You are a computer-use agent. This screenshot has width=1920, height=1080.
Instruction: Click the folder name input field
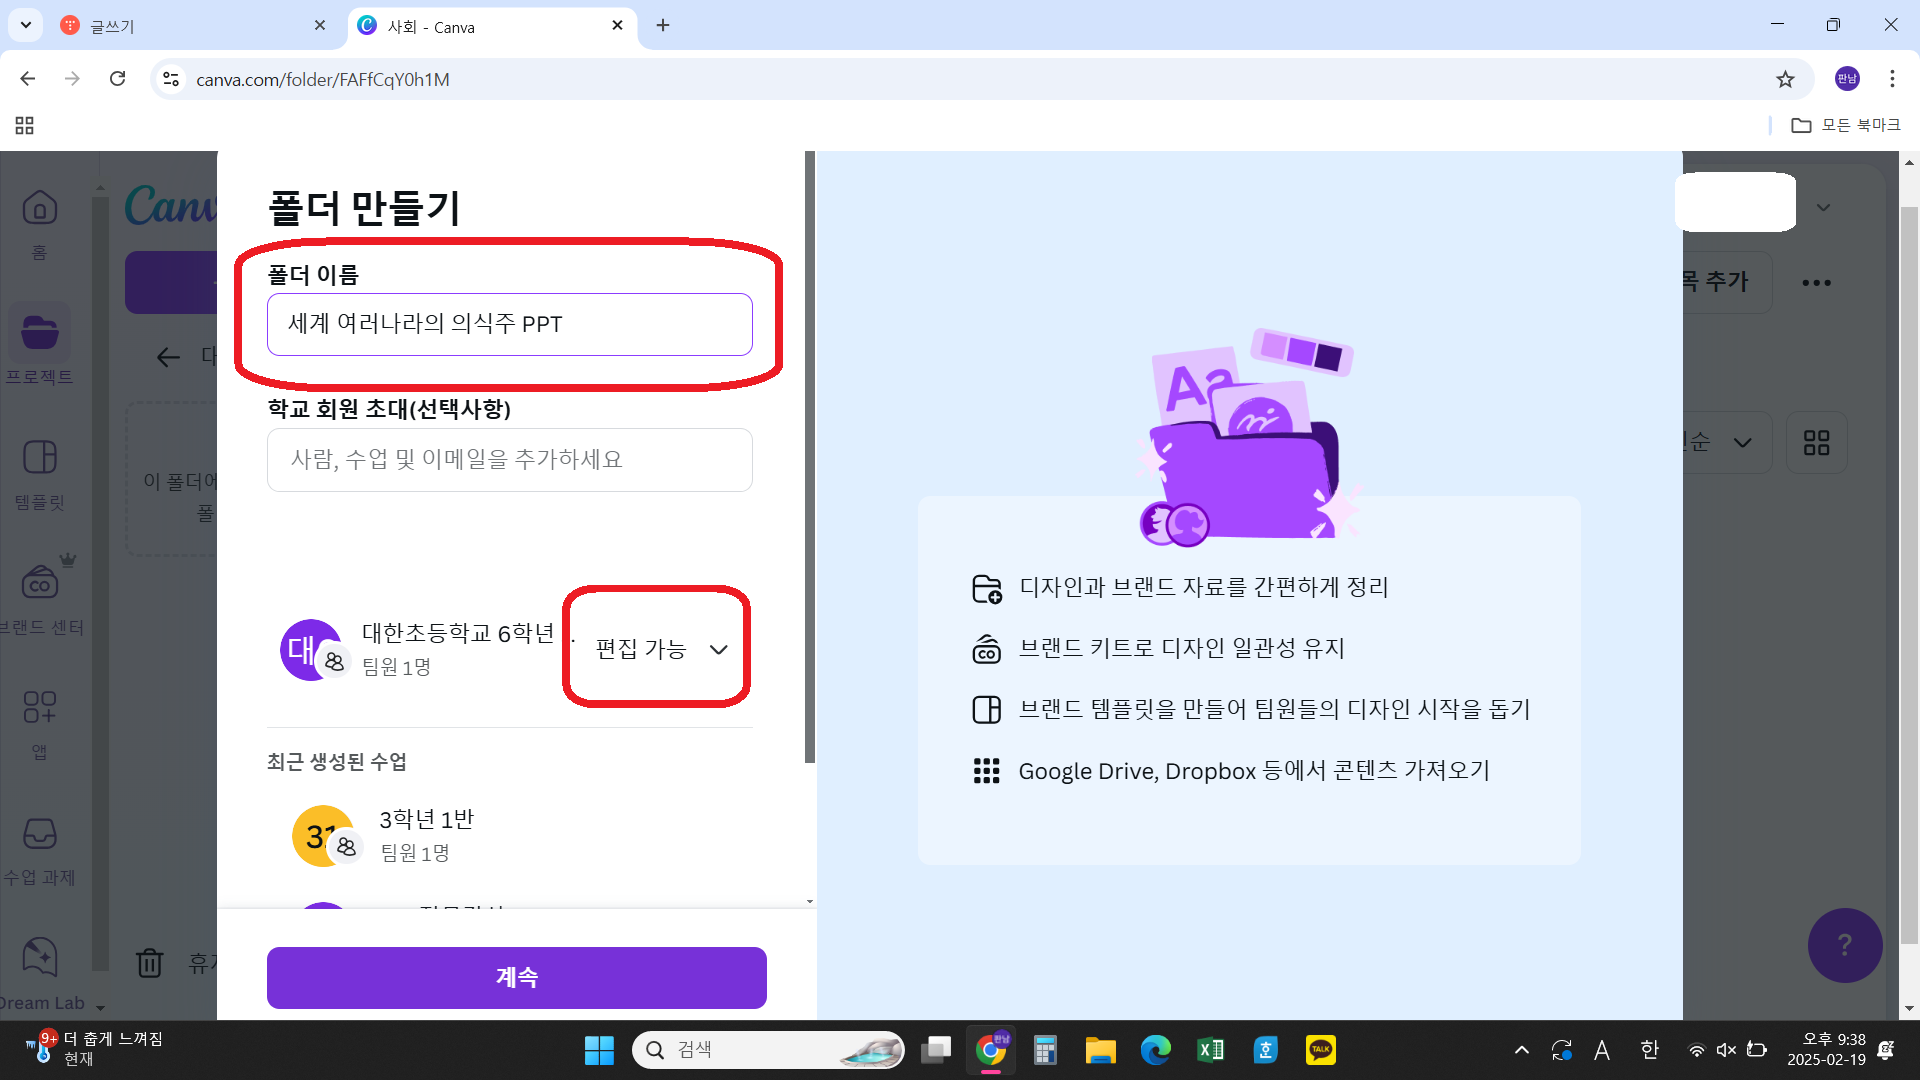point(510,324)
